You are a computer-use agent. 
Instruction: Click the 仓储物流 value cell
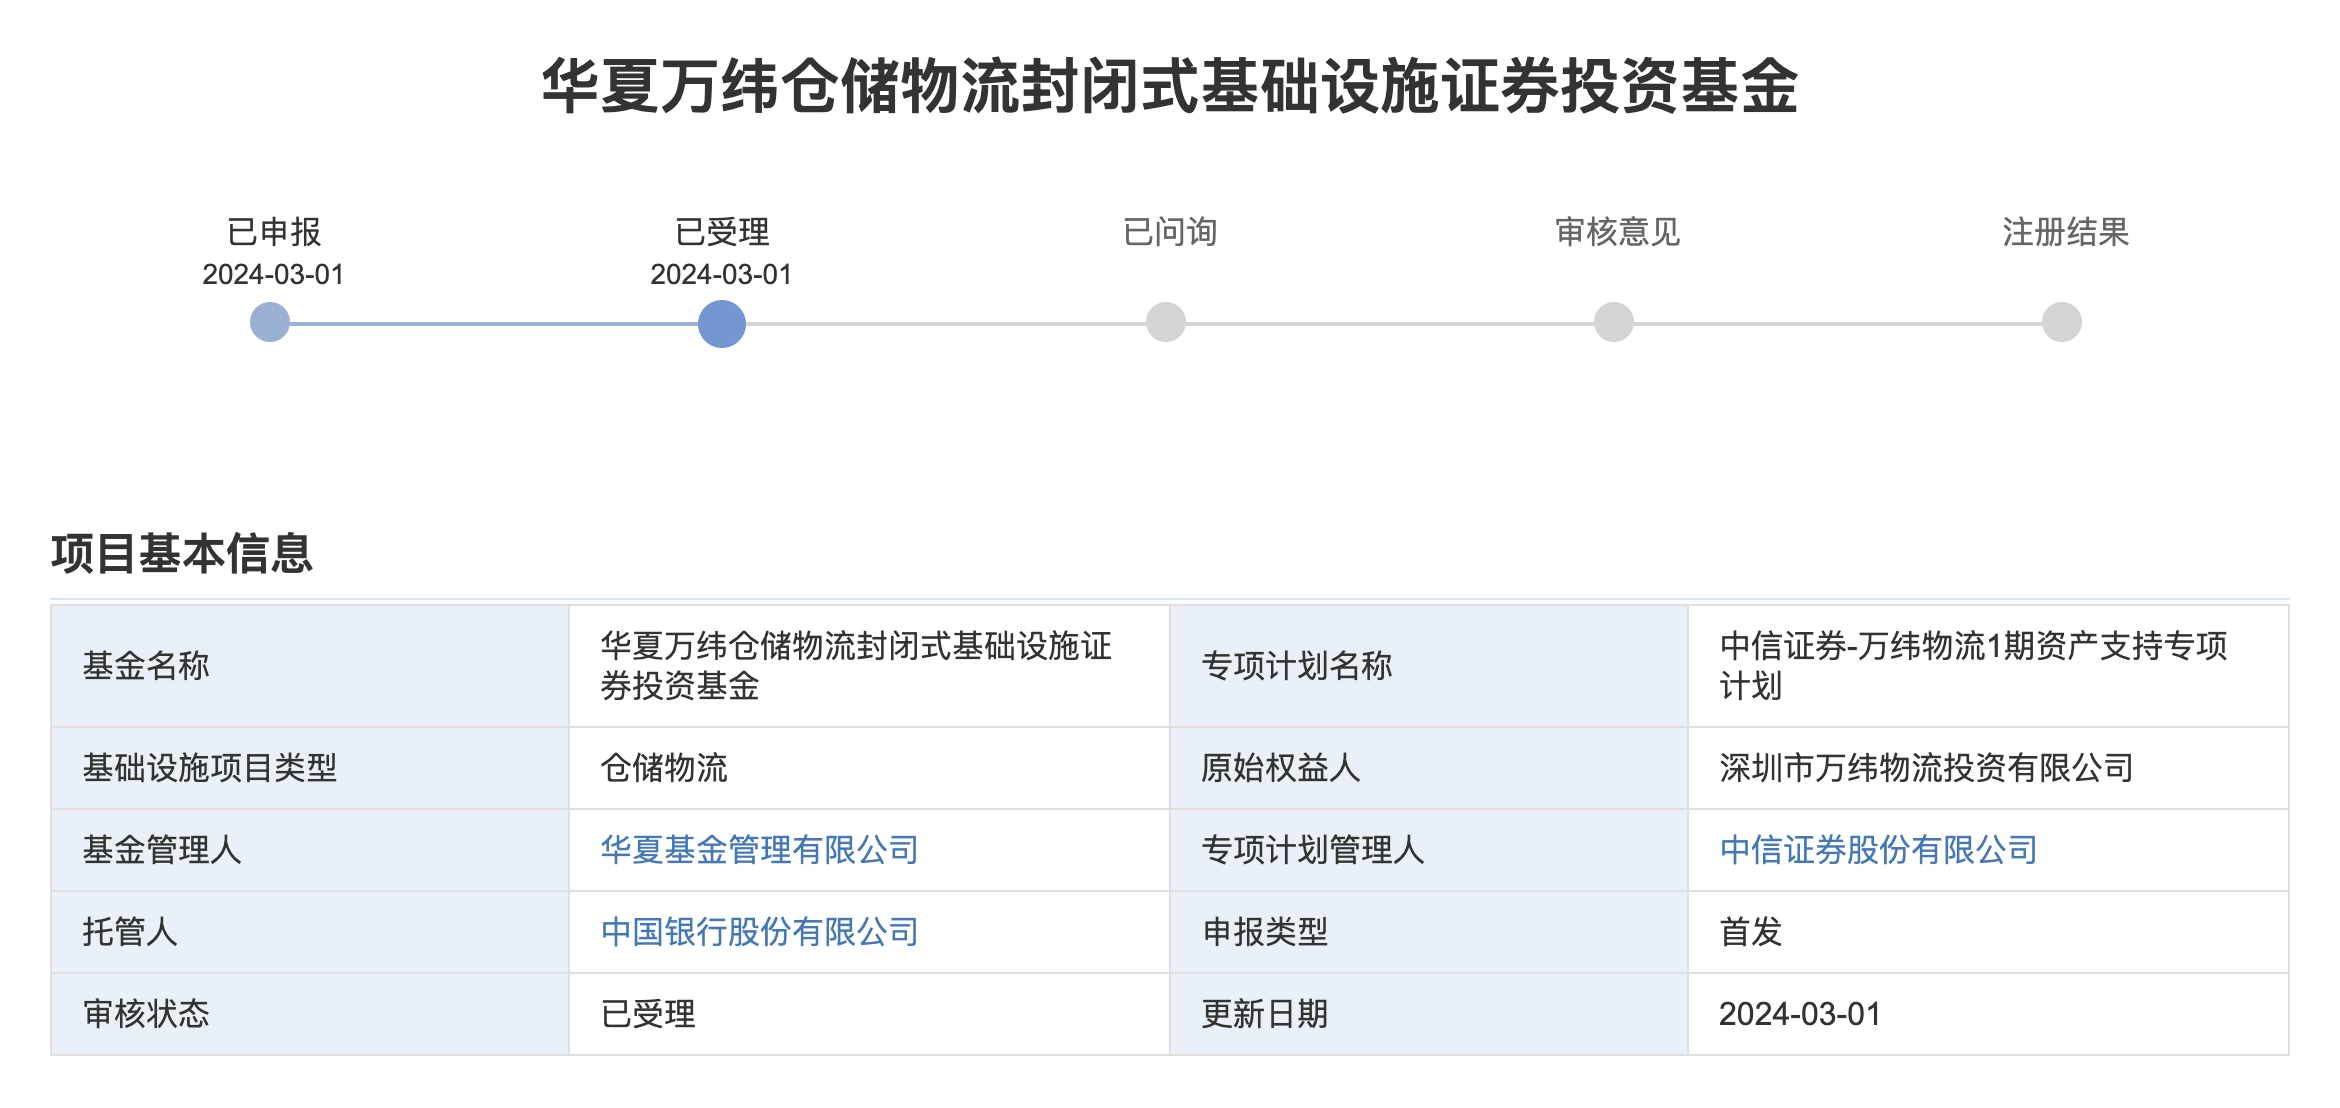coord(869,768)
